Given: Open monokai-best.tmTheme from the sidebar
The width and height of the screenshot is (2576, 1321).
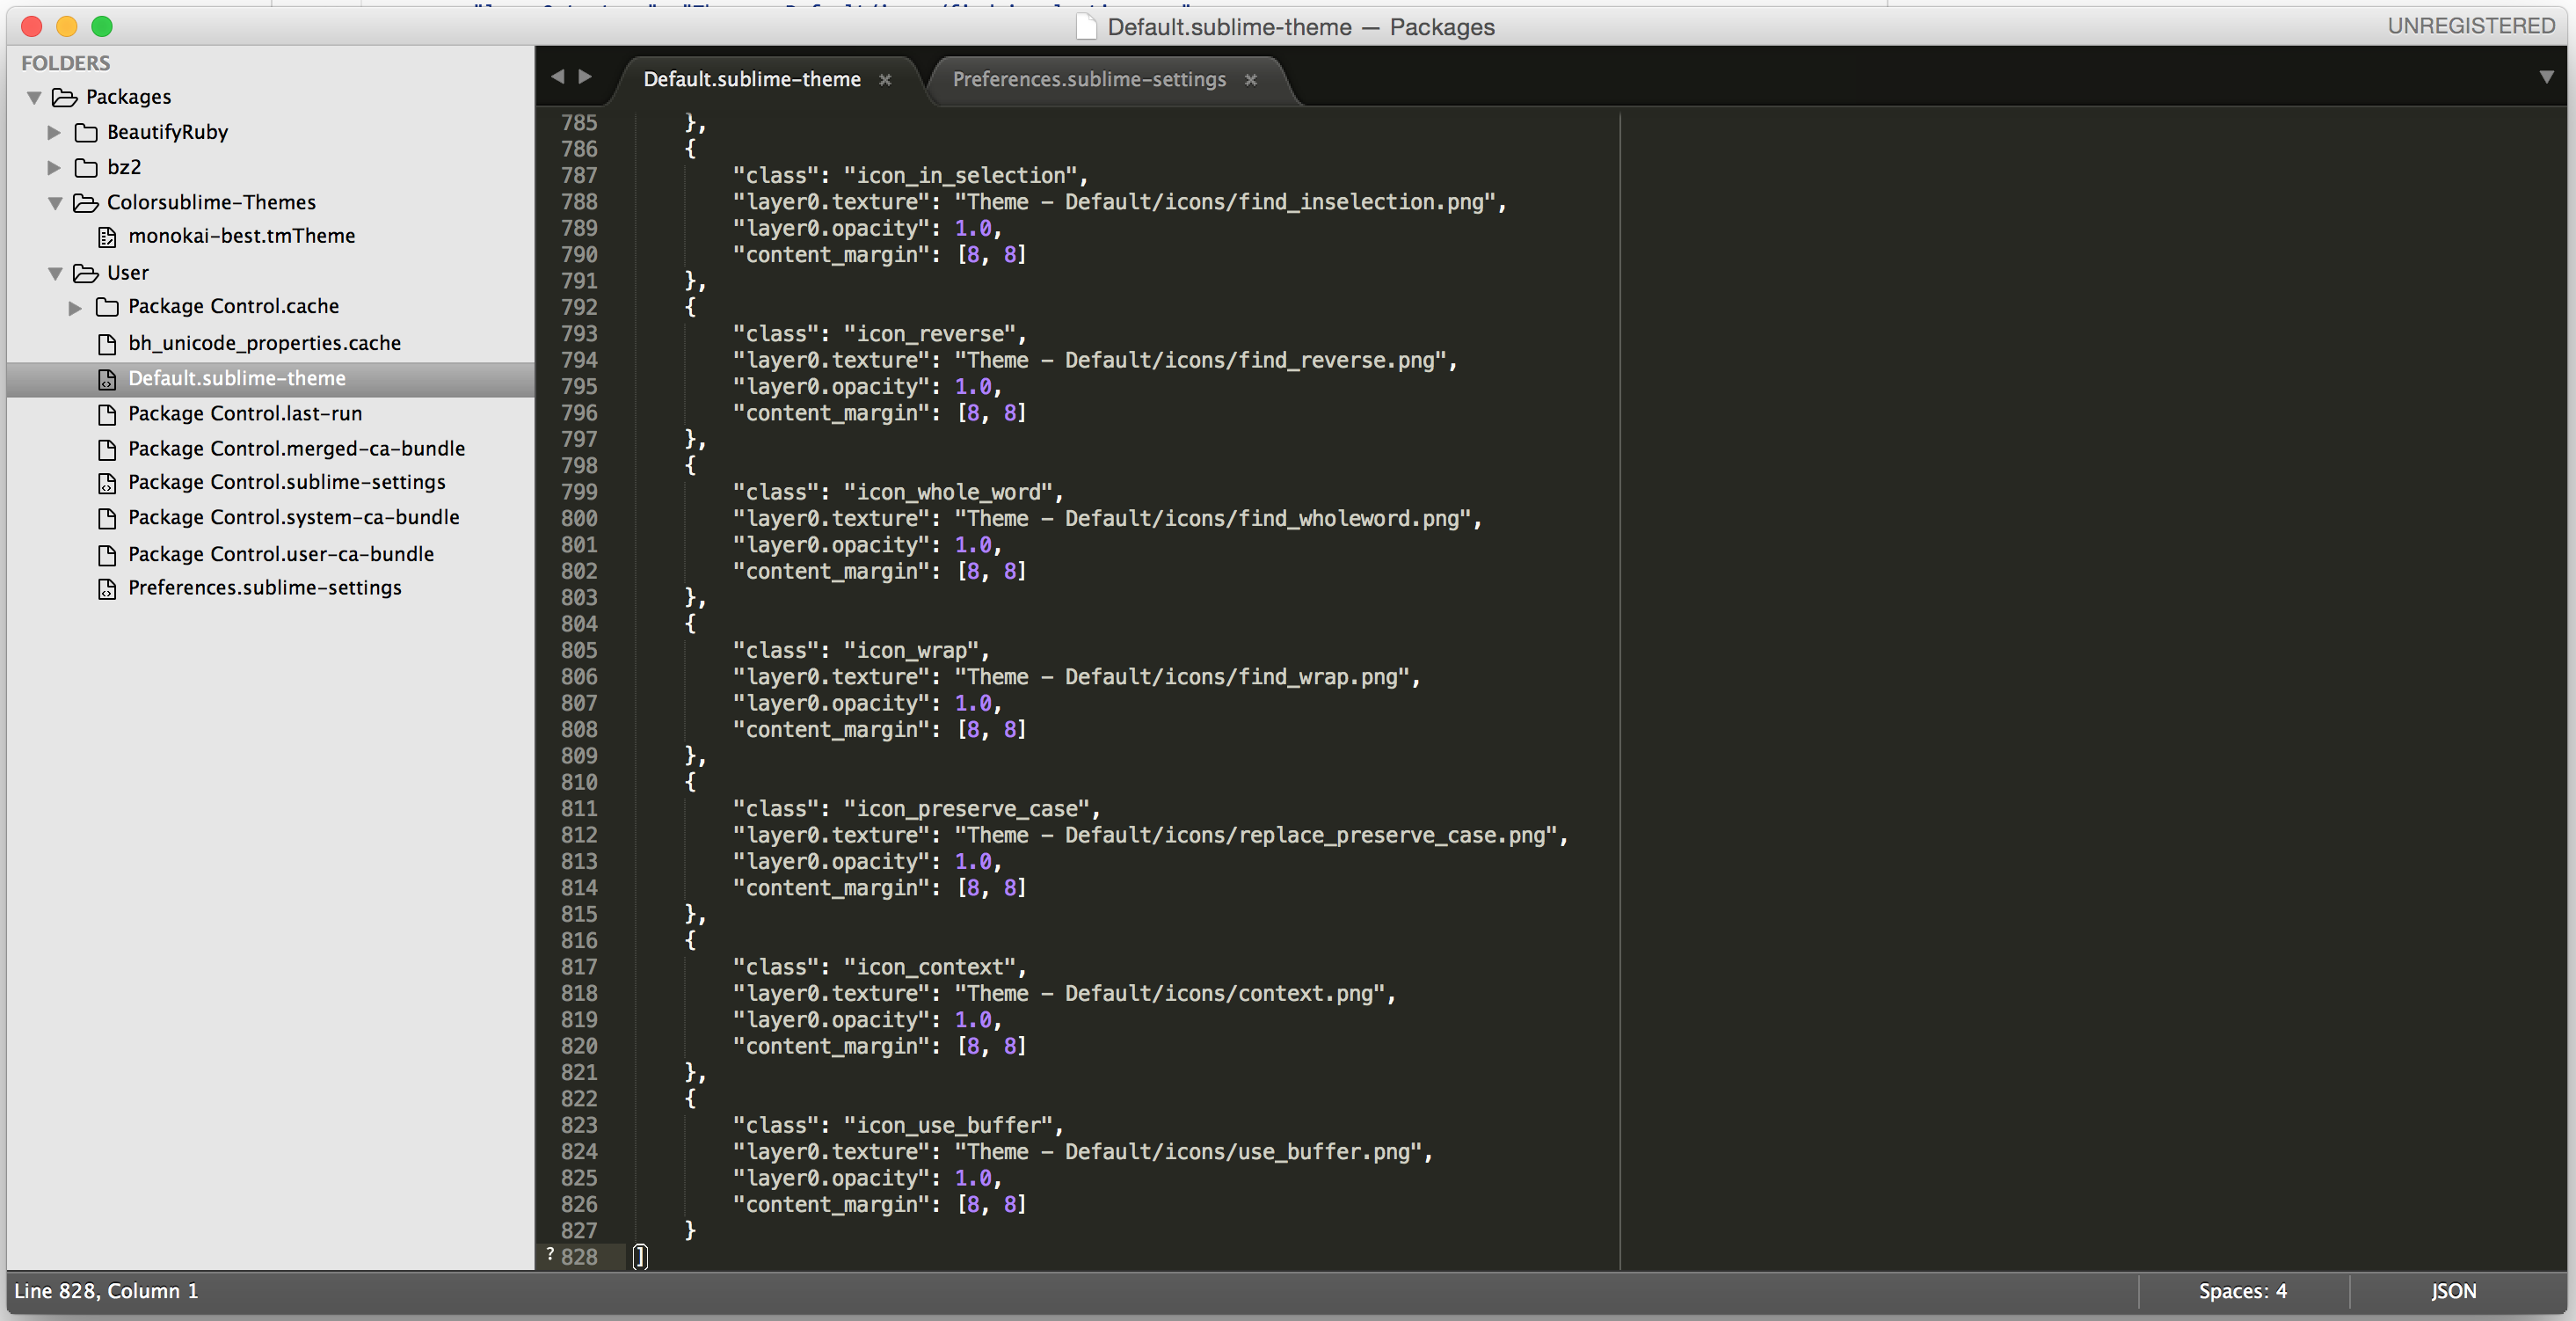Looking at the screenshot, I should click(242, 236).
